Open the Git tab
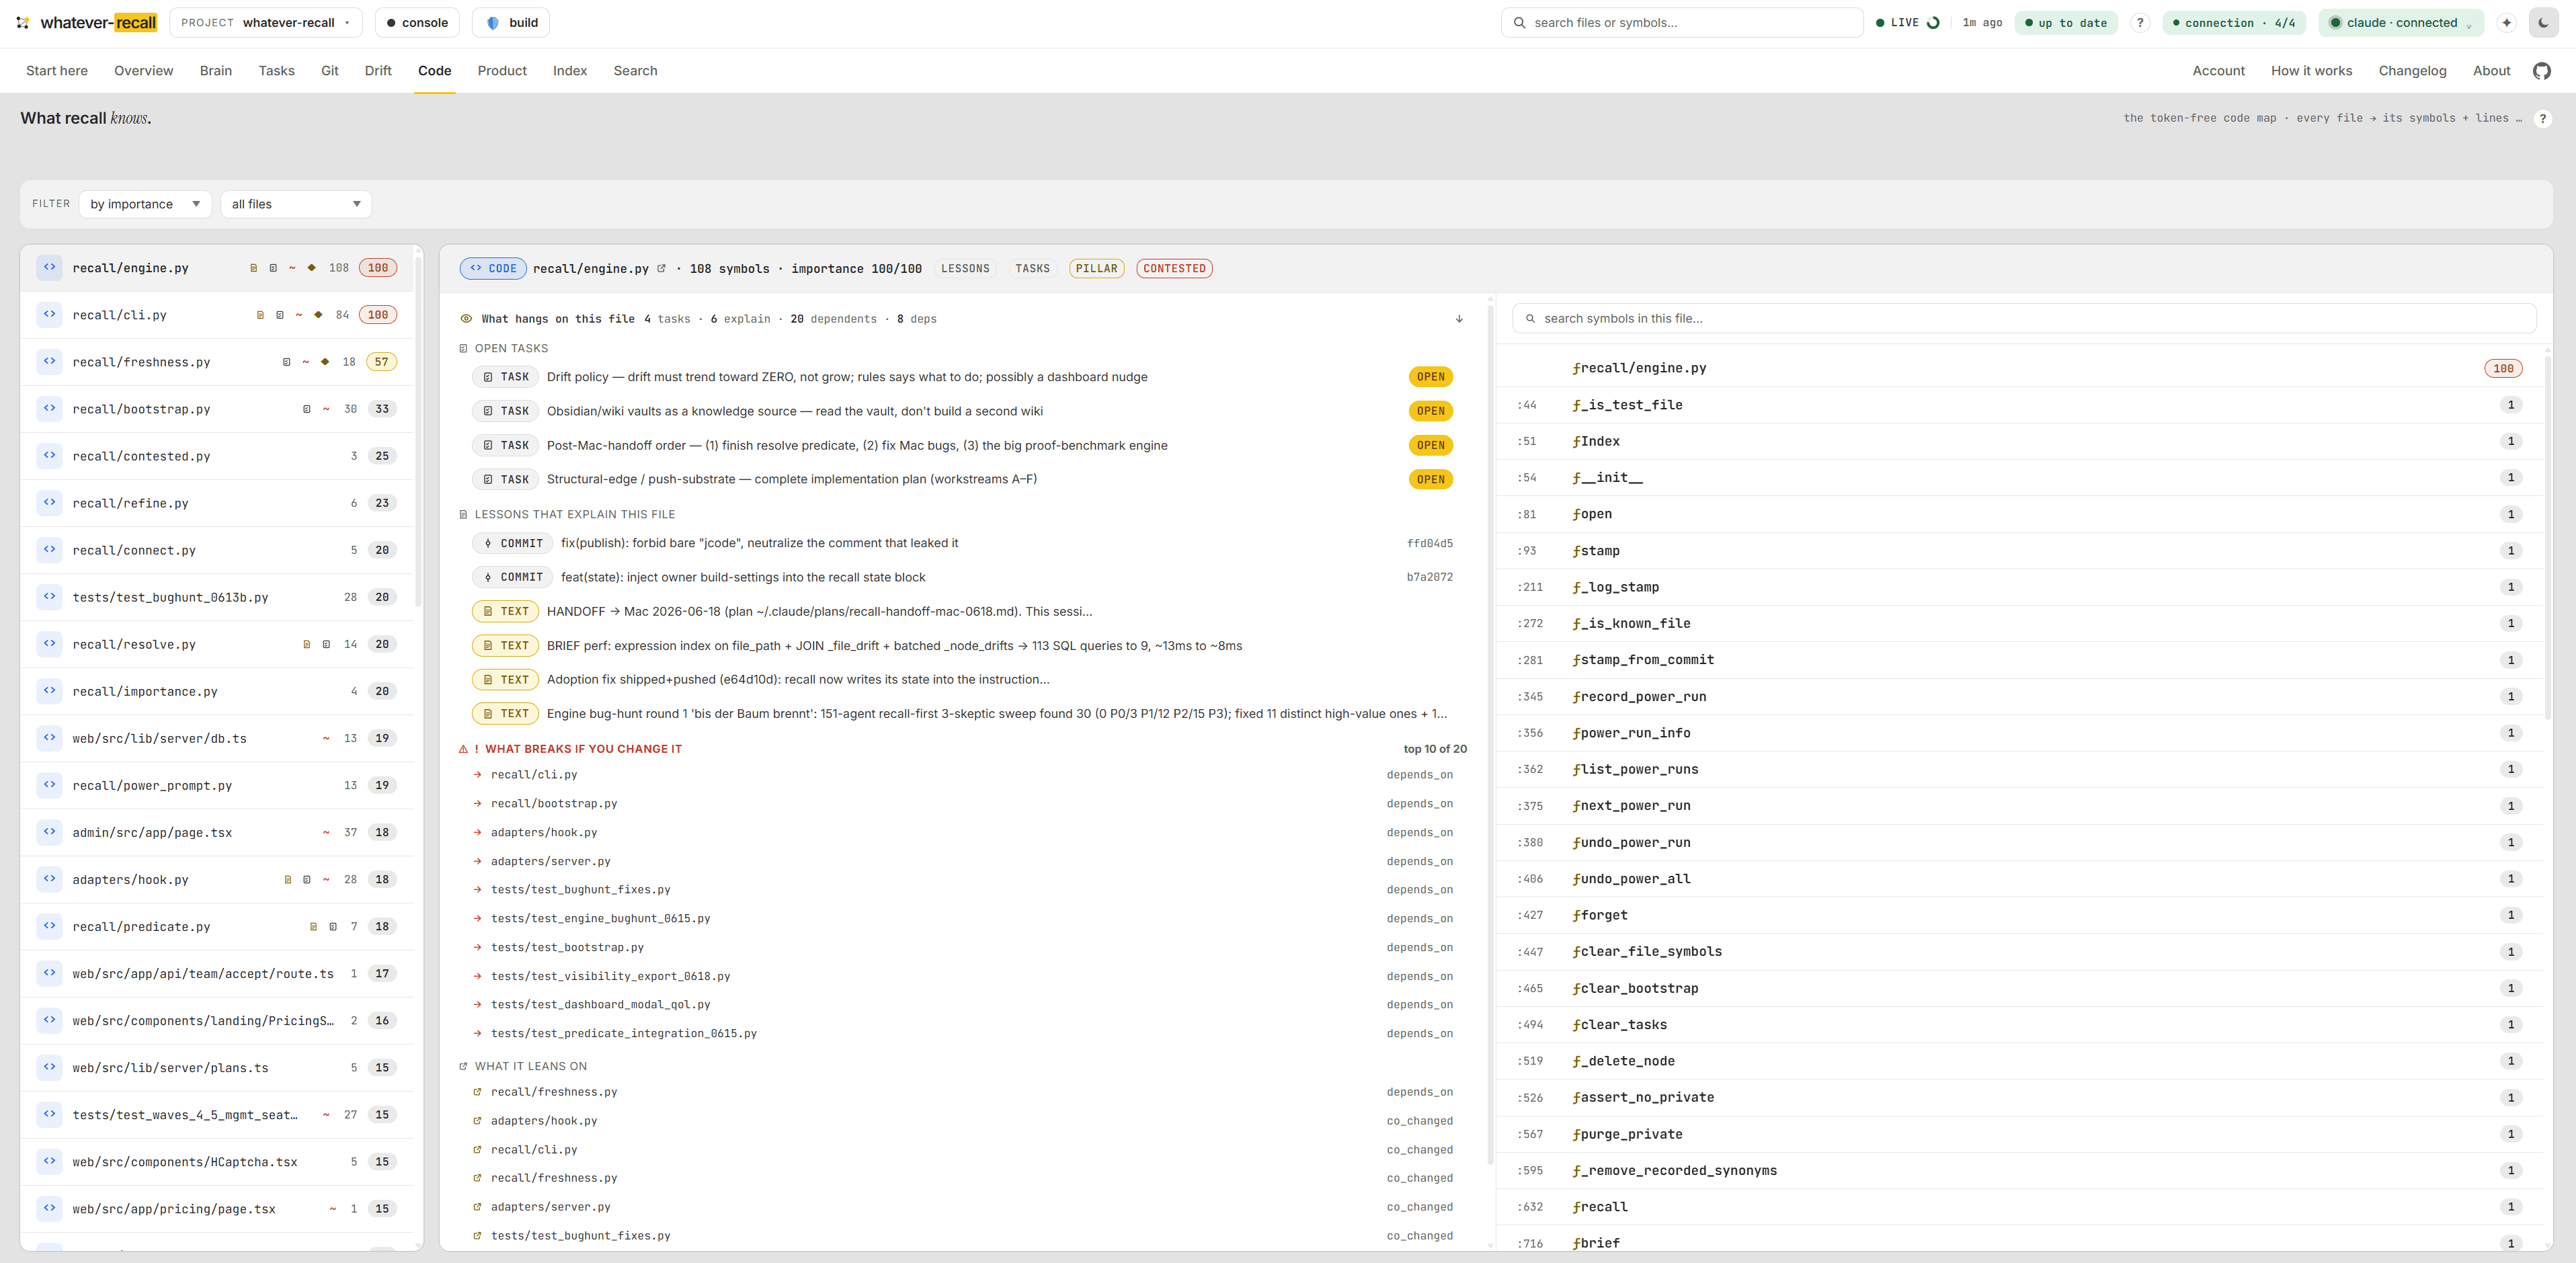 point(329,71)
